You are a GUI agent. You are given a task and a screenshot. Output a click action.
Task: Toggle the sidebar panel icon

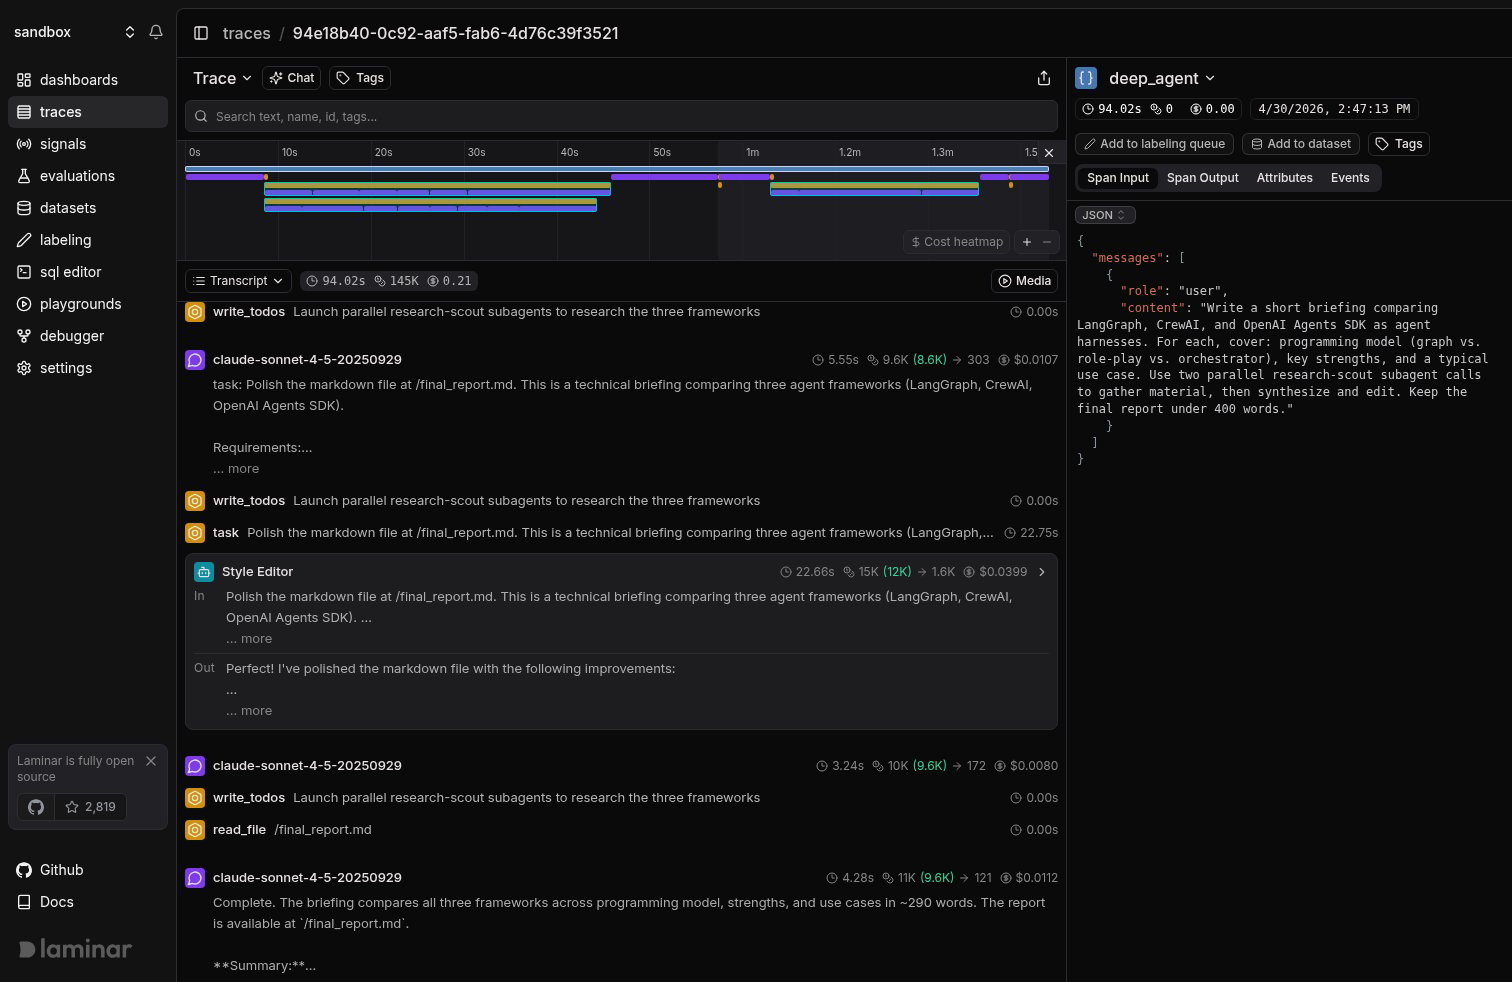201,33
